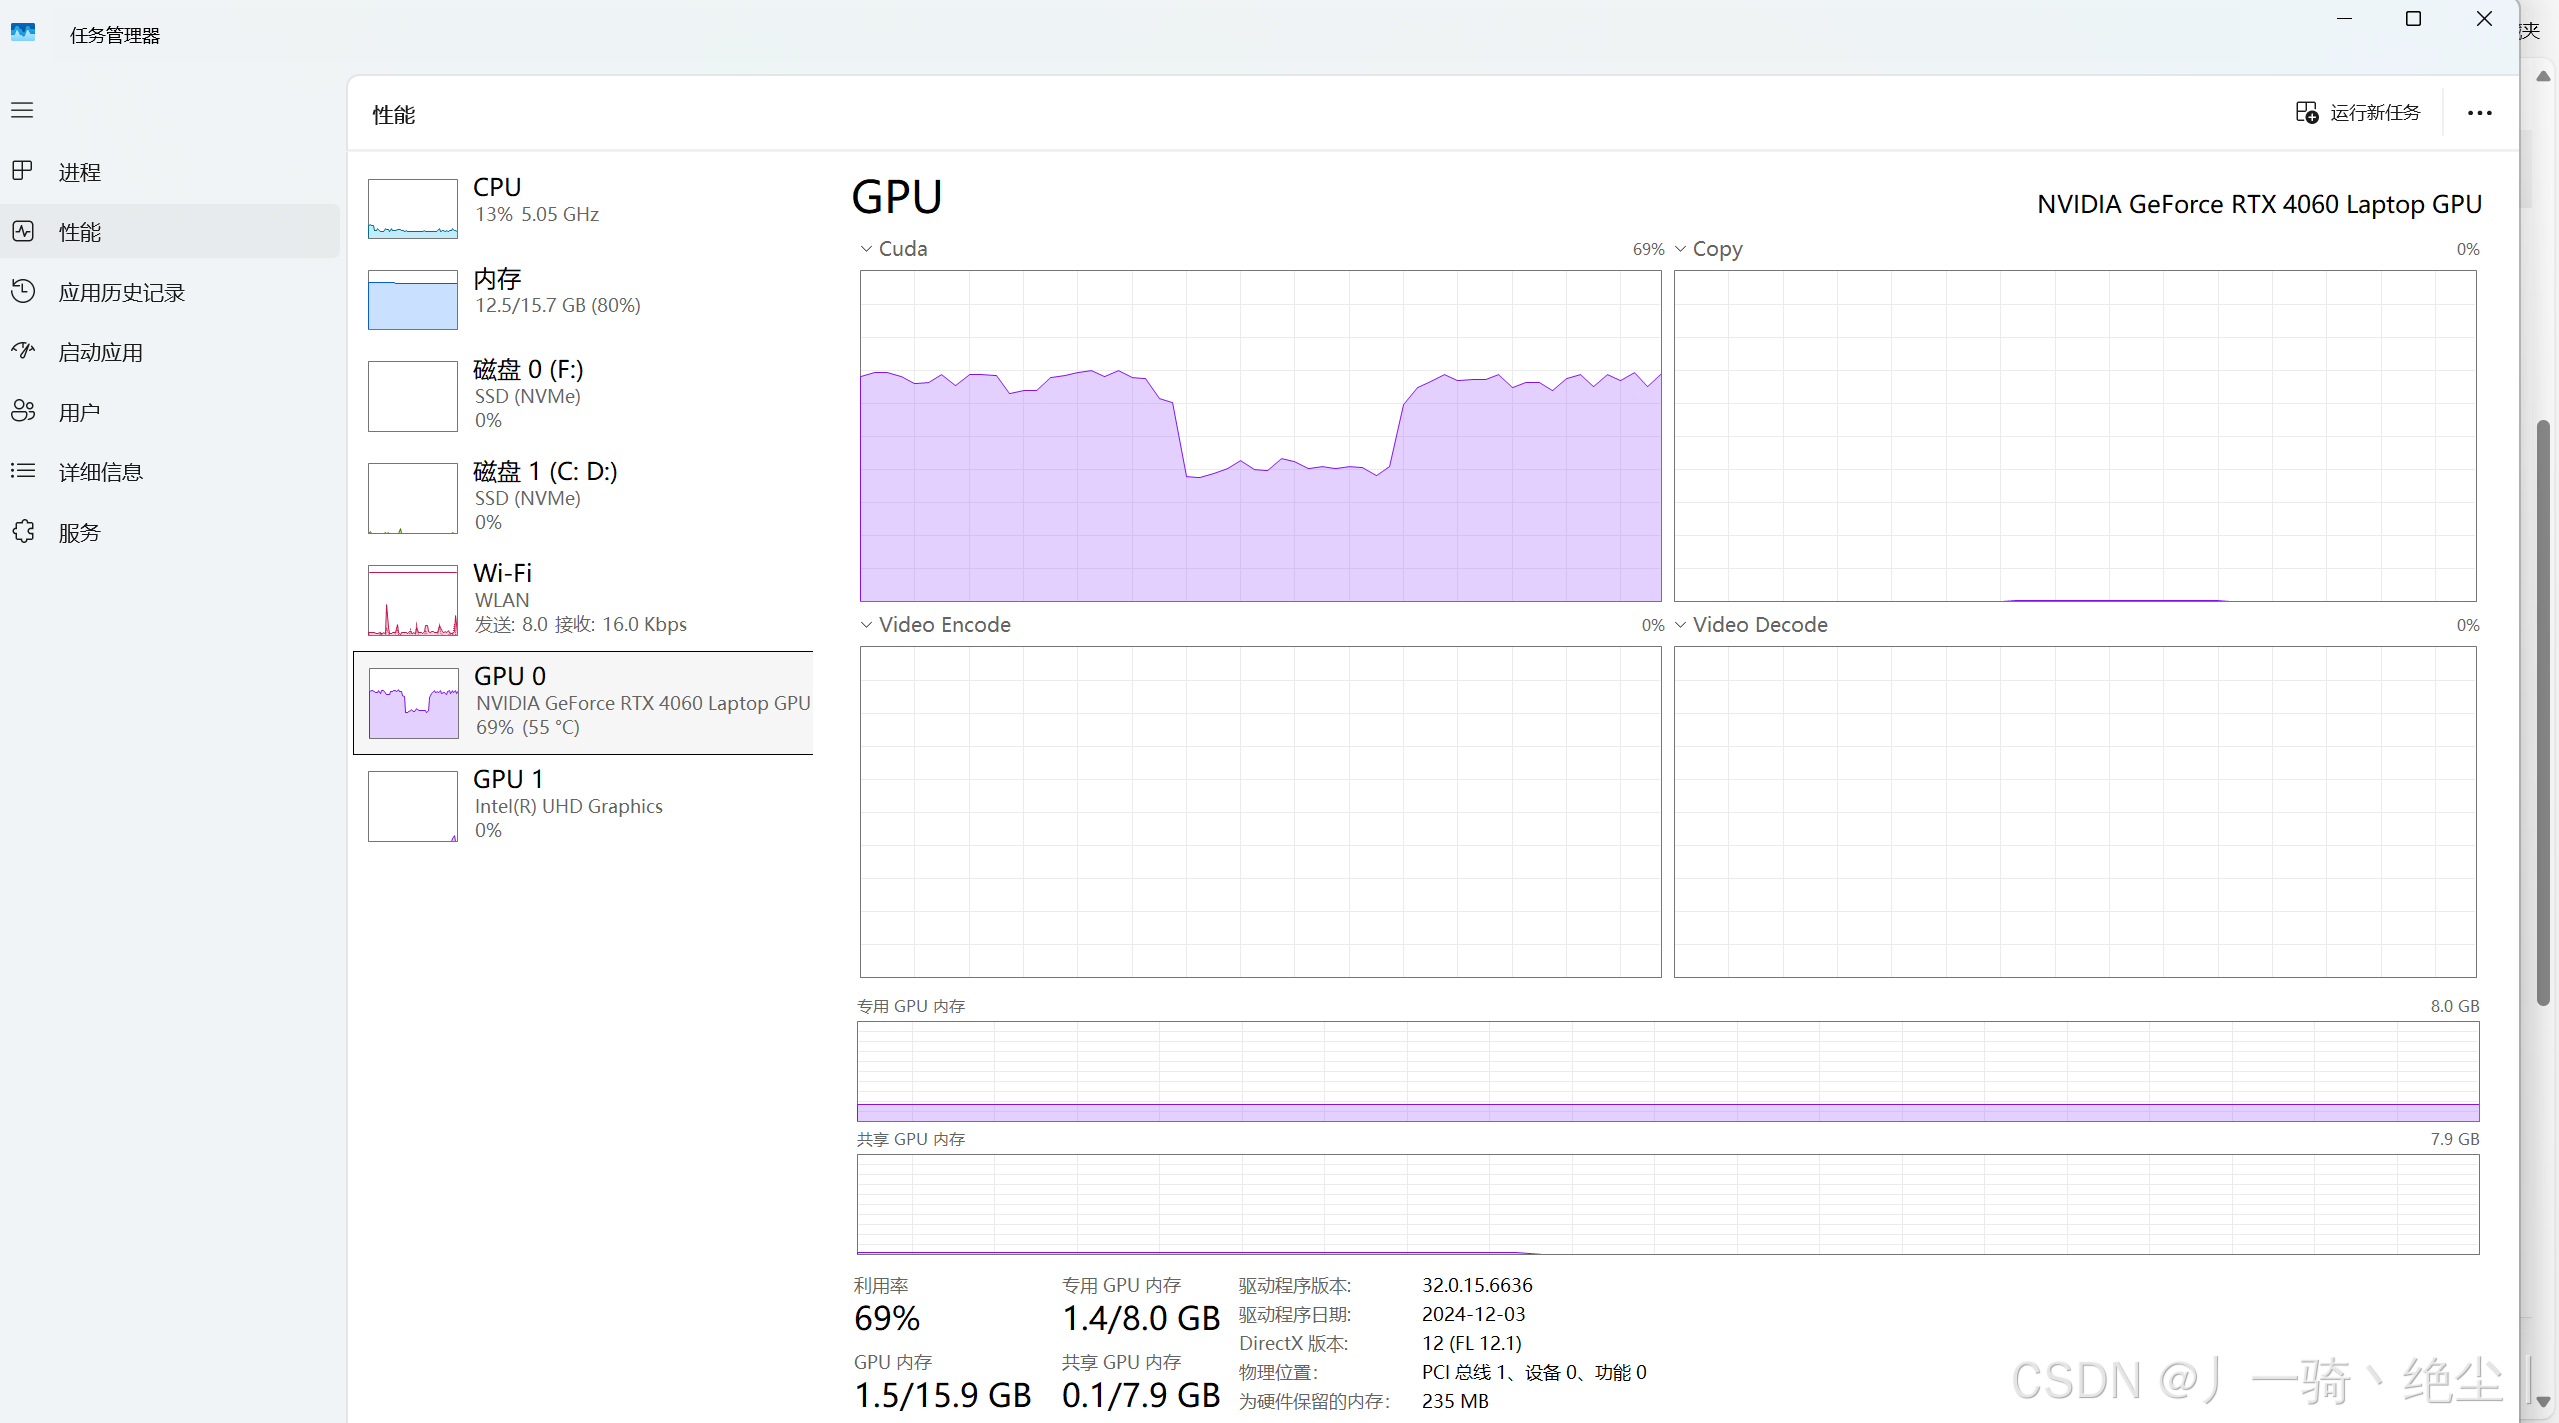Select the 性能 sidebar tab
Viewport: 2559px width, 1423px height.
(x=82, y=231)
